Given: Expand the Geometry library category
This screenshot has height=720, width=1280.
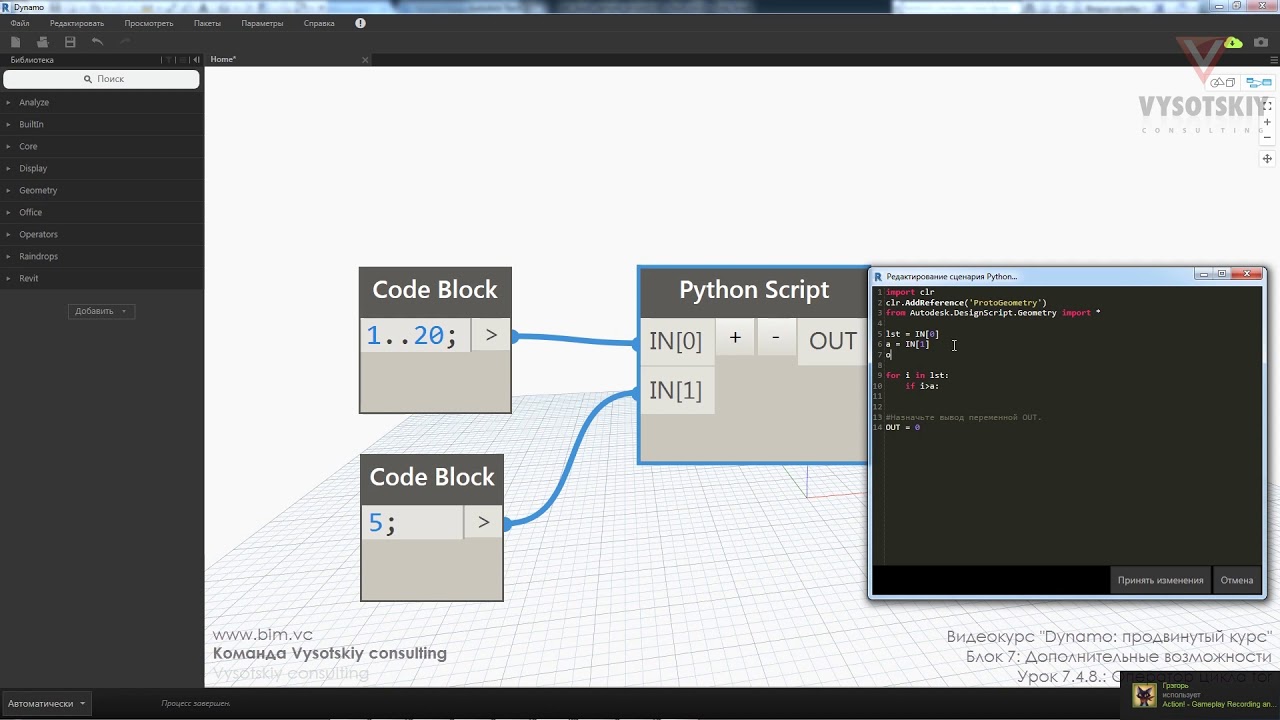Looking at the screenshot, I should [x=102, y=190].
